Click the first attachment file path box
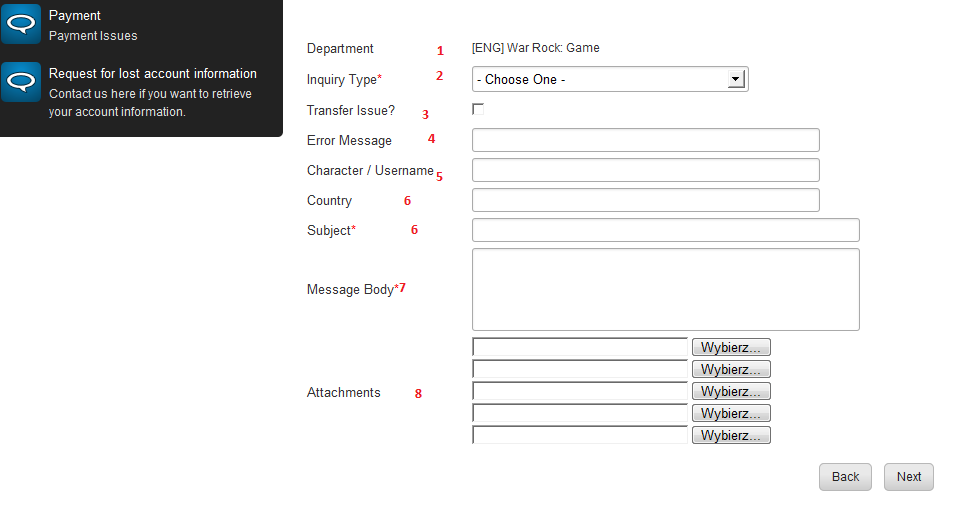This screenshot has width=968, height=518. point(580,347)
